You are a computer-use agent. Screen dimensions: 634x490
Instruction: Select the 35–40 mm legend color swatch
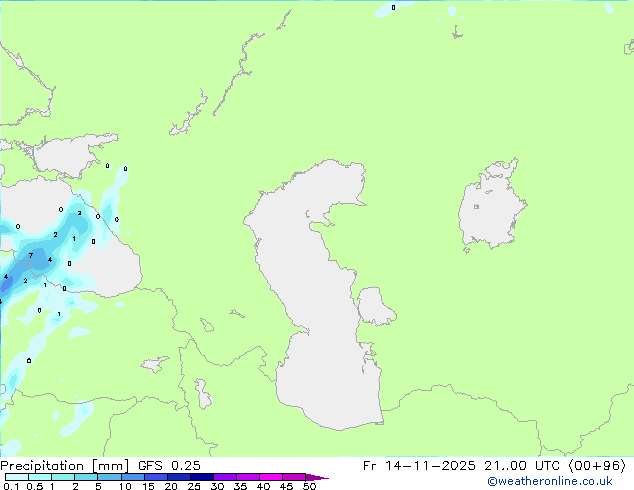[247, 477]
